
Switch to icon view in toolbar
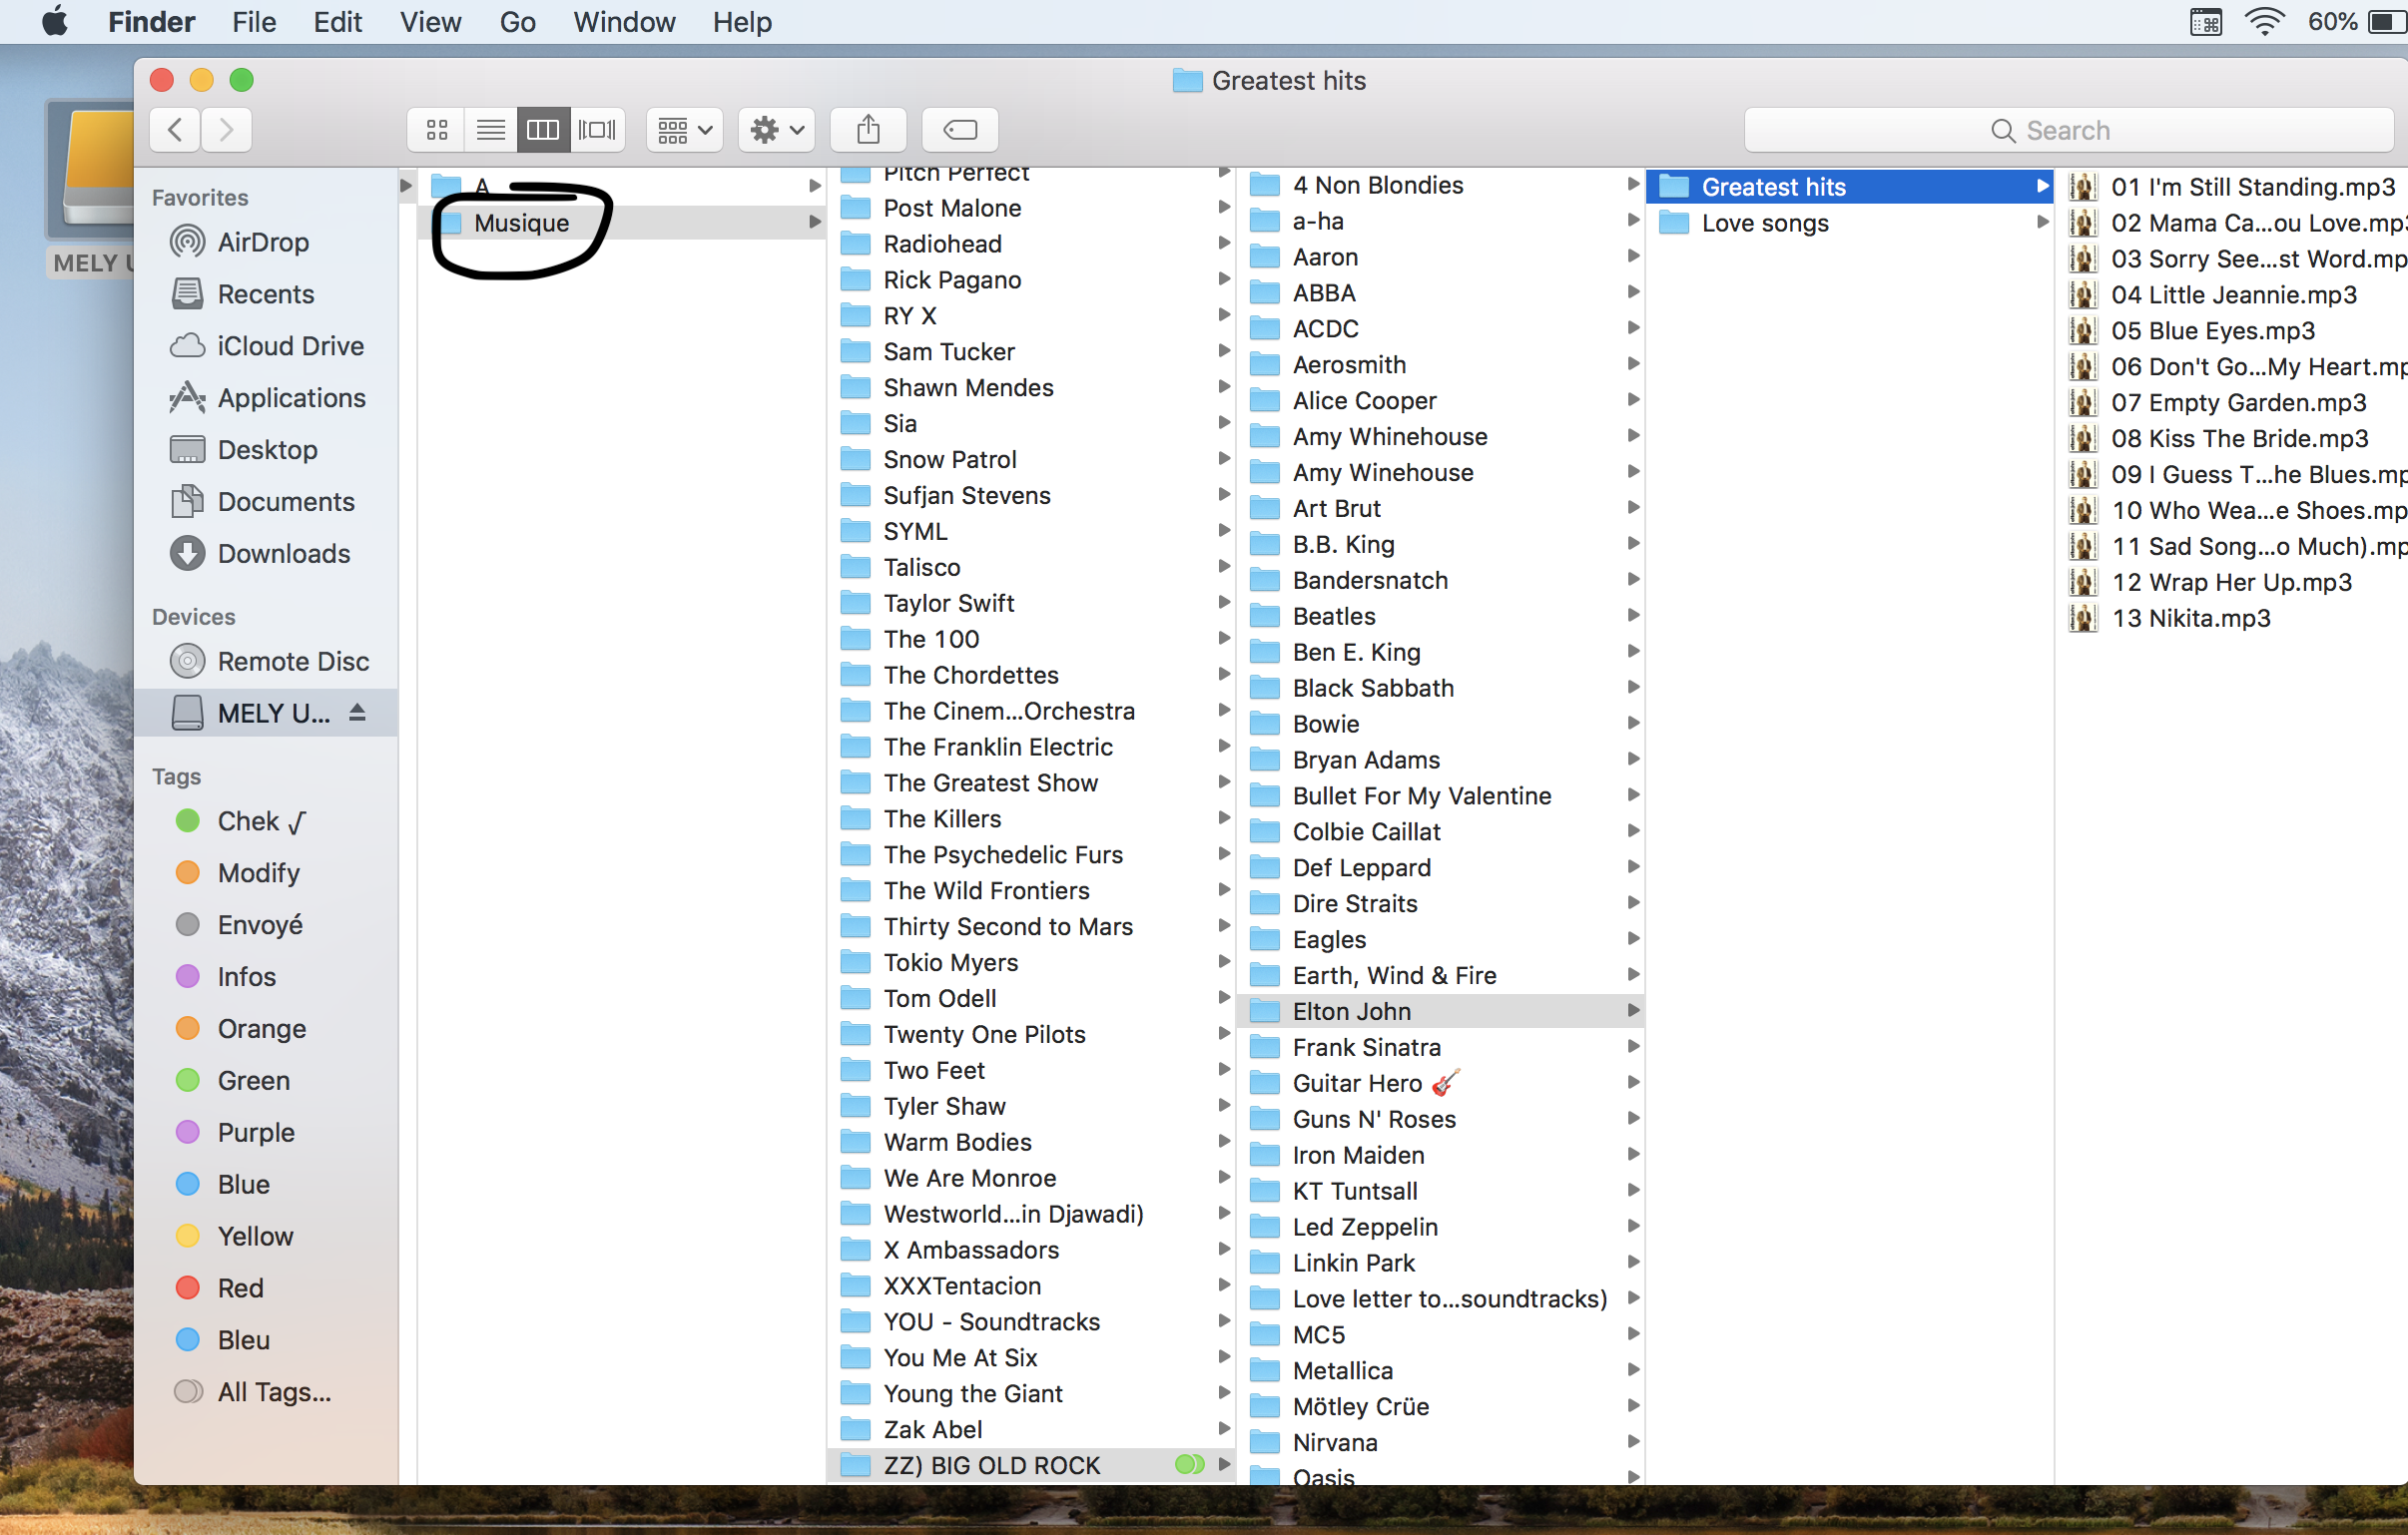(x=436, y=130)
